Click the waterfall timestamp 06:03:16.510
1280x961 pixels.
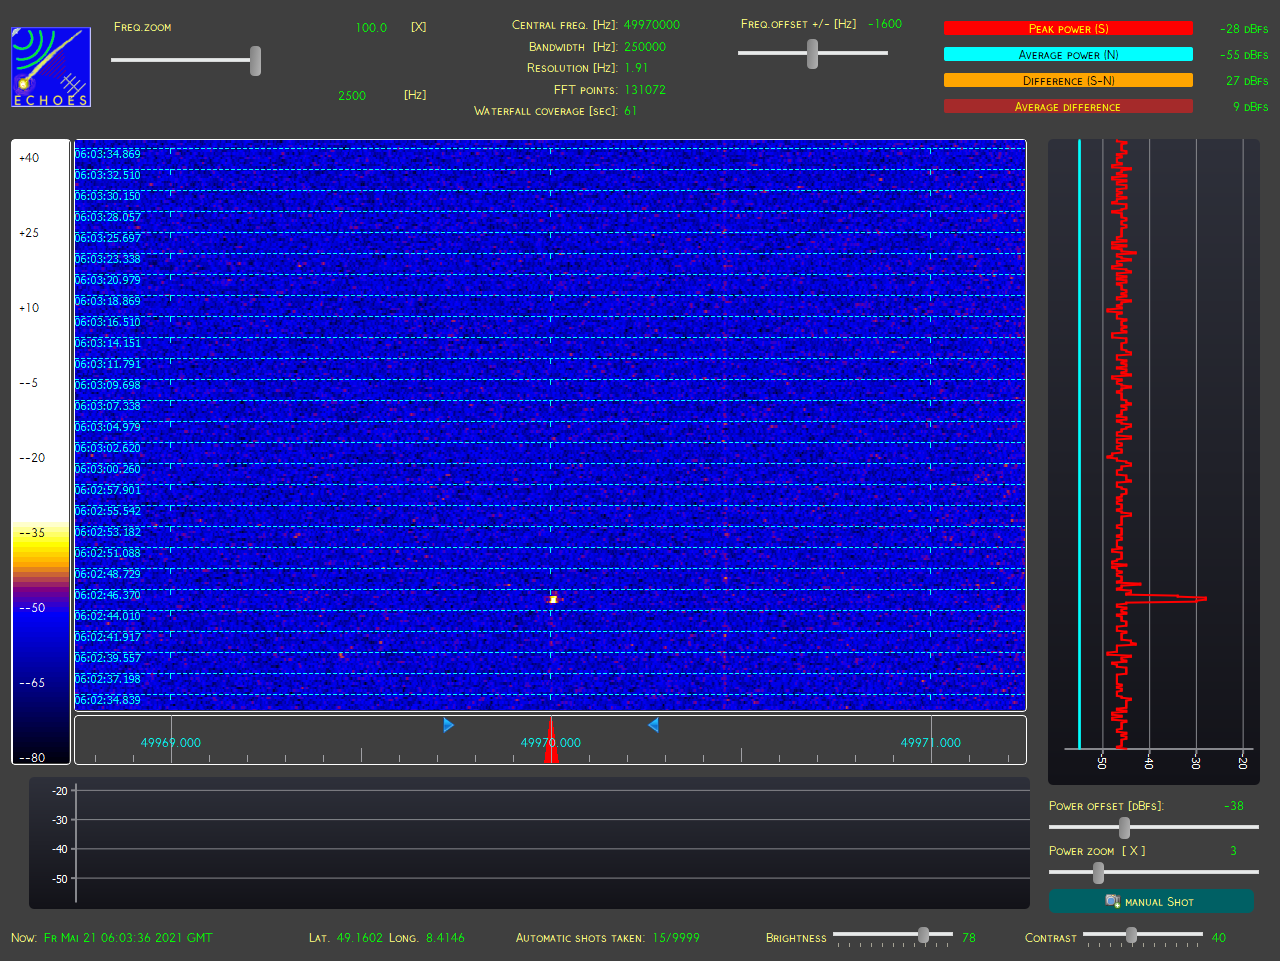(108, 322)
